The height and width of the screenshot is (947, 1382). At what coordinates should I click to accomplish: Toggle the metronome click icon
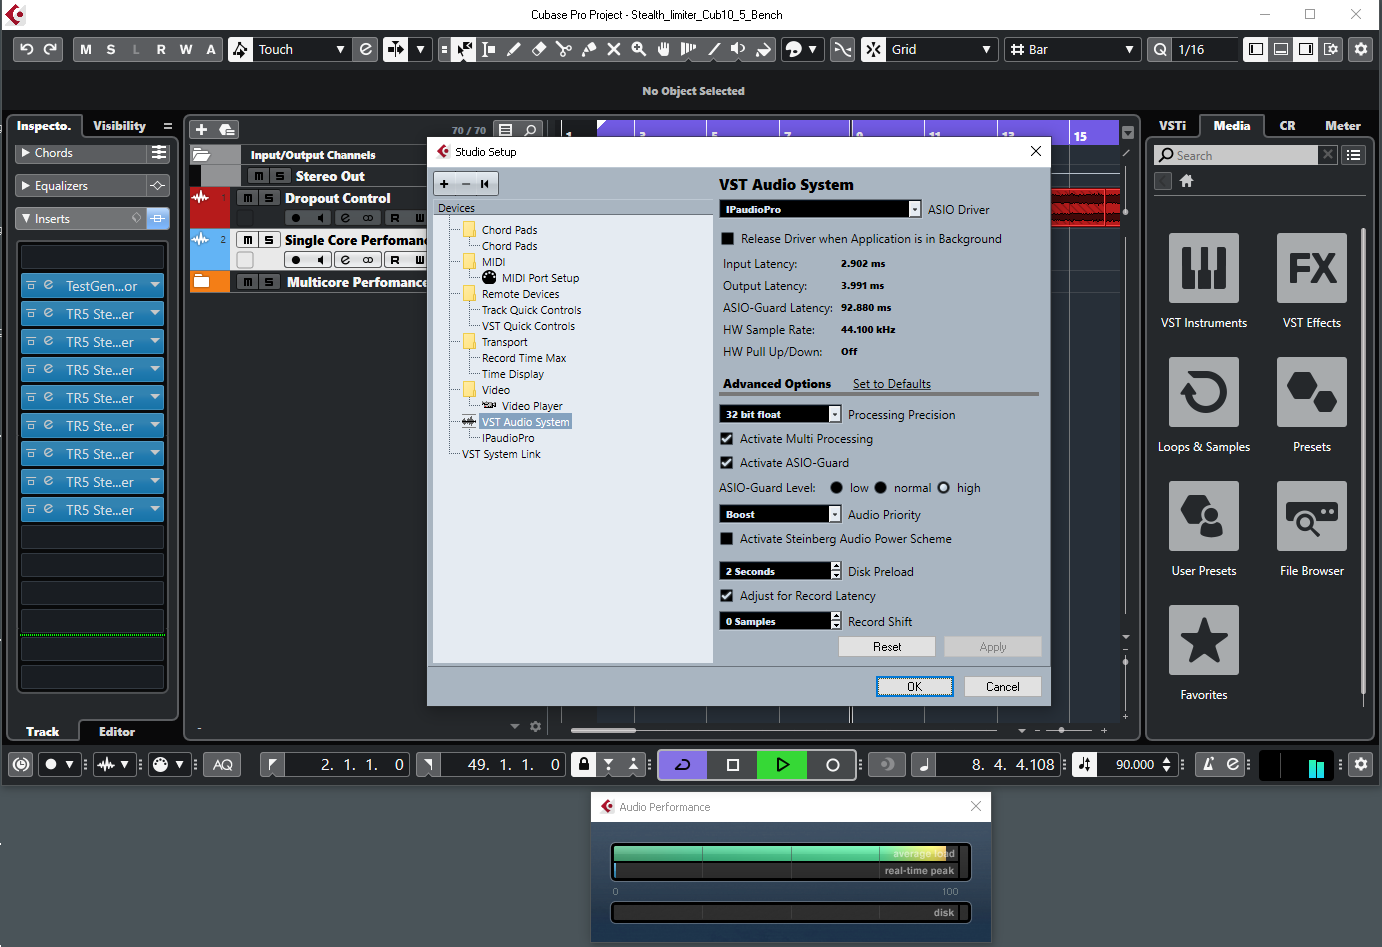[1208, 765]
